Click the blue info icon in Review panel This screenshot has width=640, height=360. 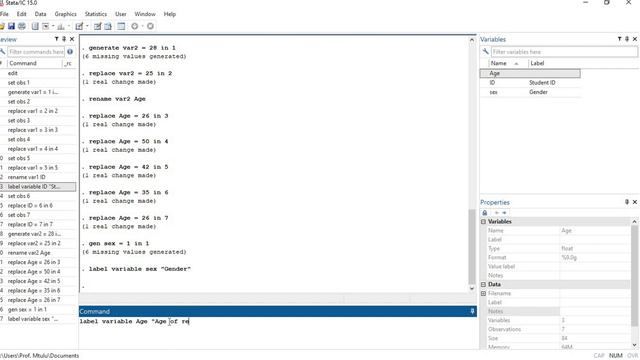tap(70, 52)
